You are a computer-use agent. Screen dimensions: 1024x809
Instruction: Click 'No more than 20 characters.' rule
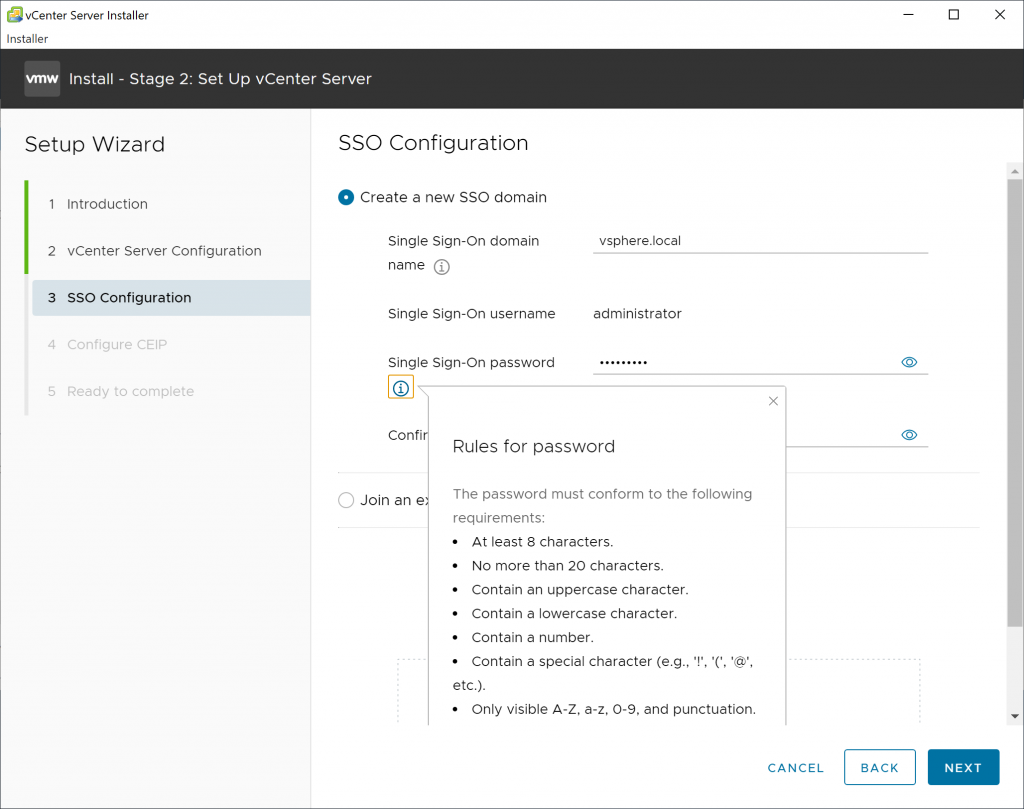coord(568,565)
